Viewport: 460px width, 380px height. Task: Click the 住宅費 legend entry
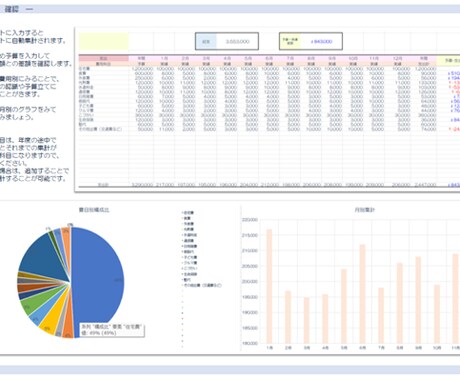coord(188,212)
